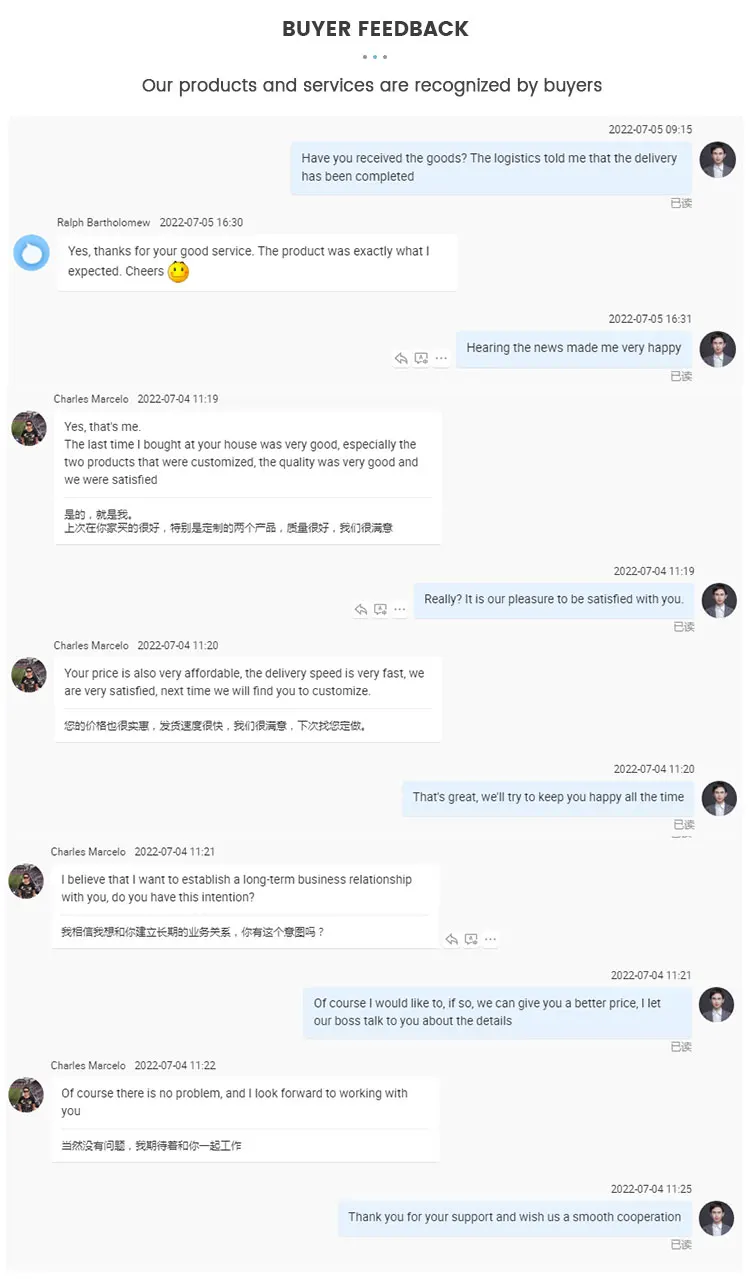Open more options dots beside "Really? It is our pleasure"

point(400,610)
